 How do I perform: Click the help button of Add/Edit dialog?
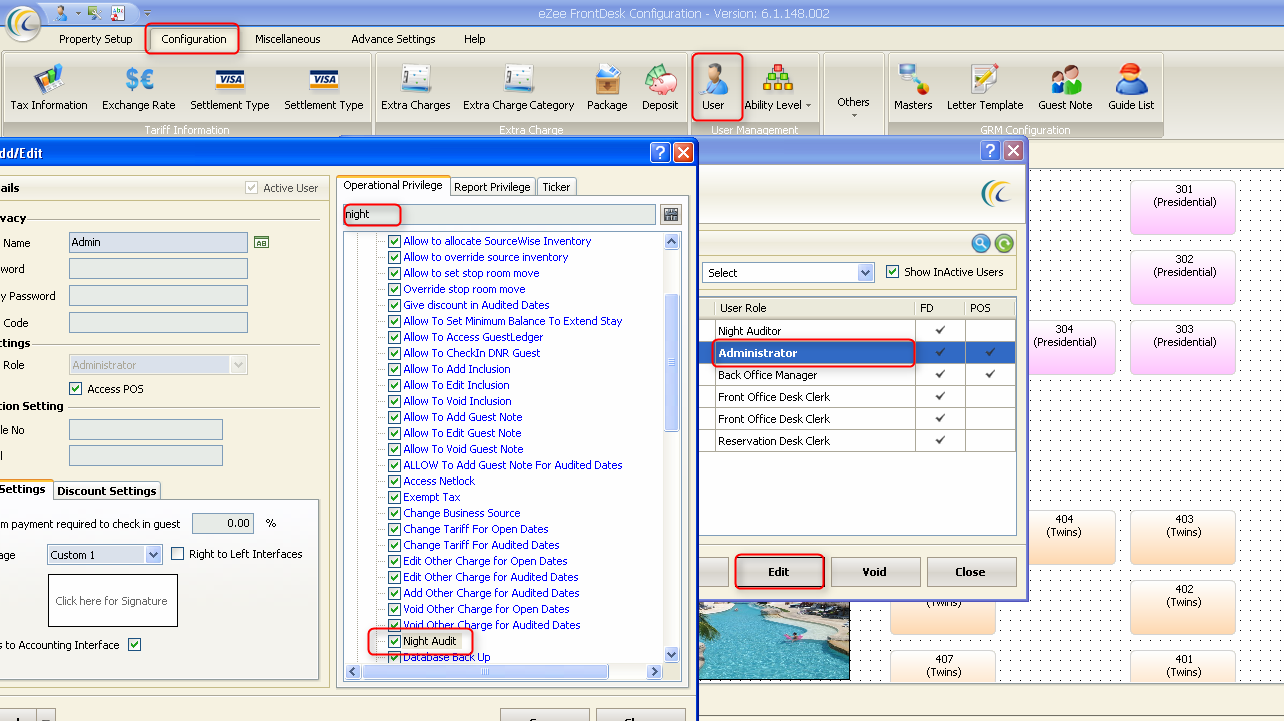click(x=660, y=152)
